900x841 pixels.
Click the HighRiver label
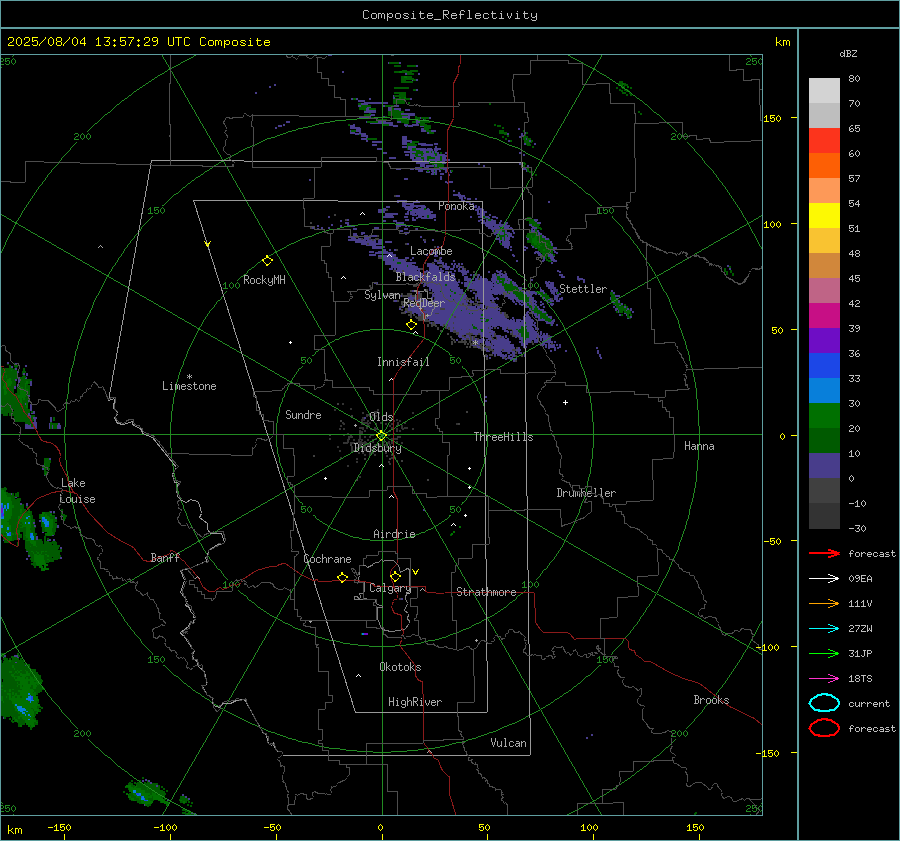tap(415, 702)
